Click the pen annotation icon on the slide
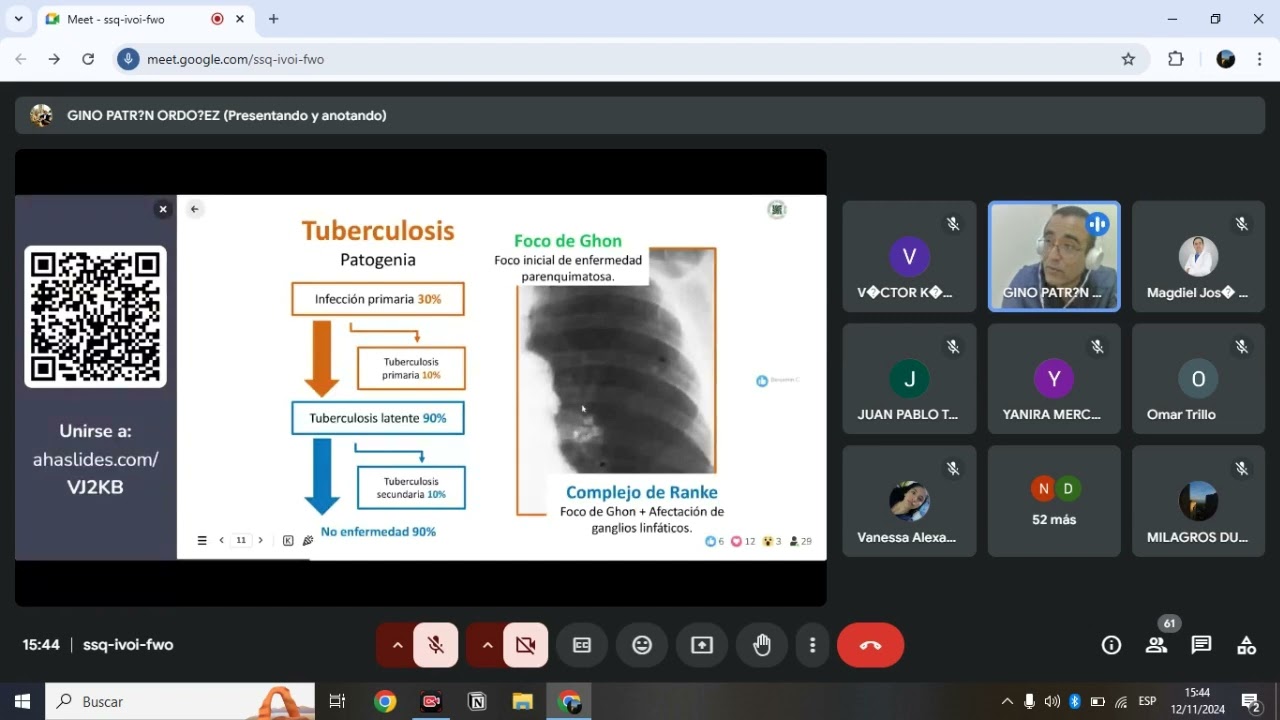1280x720 pixels. click(308, 540)
